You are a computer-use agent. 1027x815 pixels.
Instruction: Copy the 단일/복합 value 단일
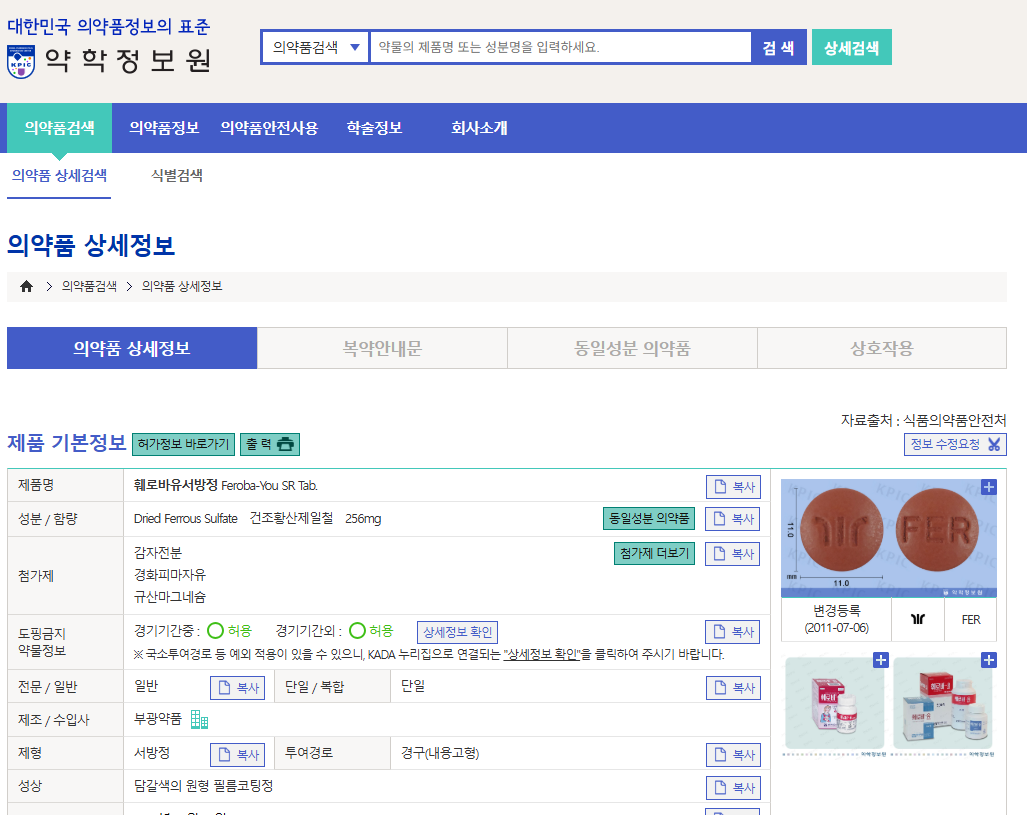tap(734, 688)
